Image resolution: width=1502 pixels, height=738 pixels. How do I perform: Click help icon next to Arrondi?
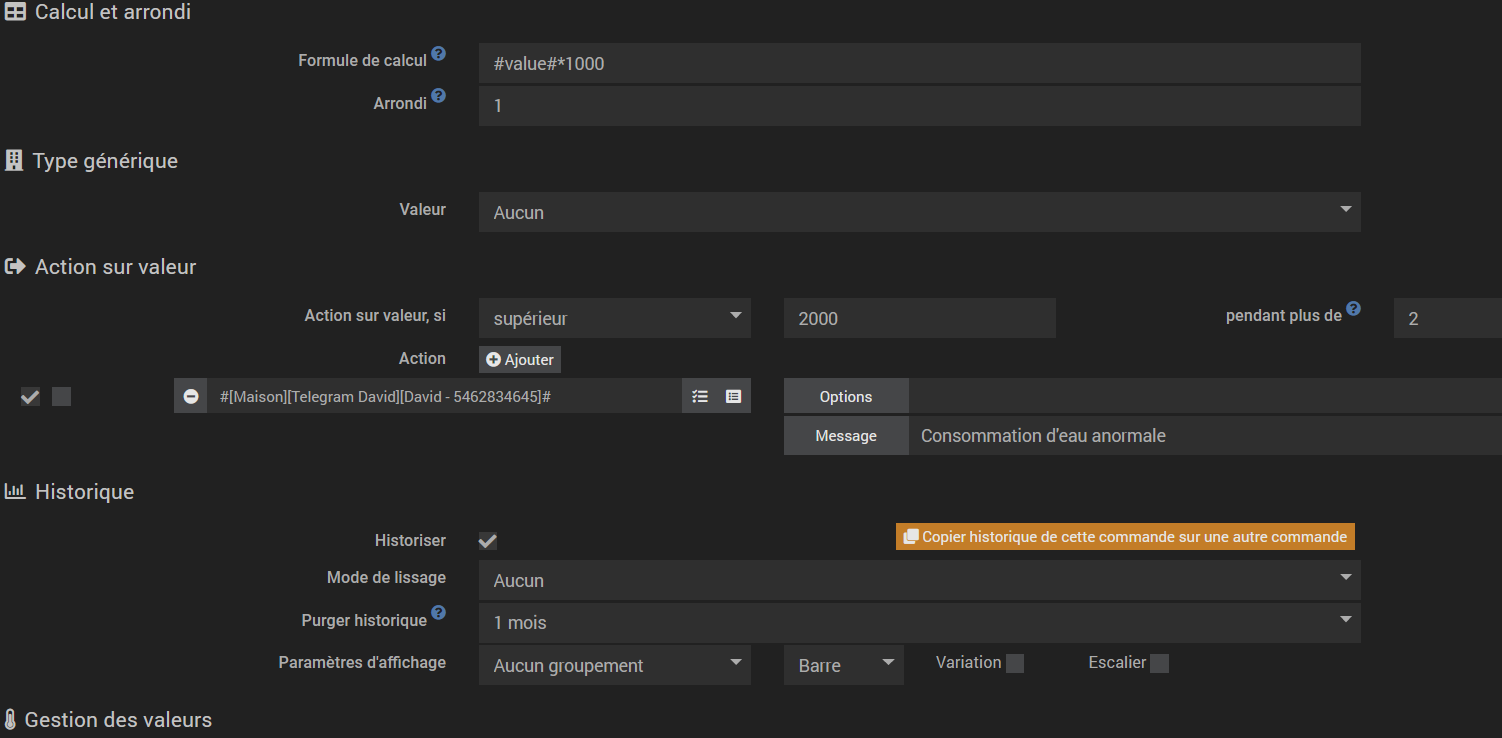[438, 97]
